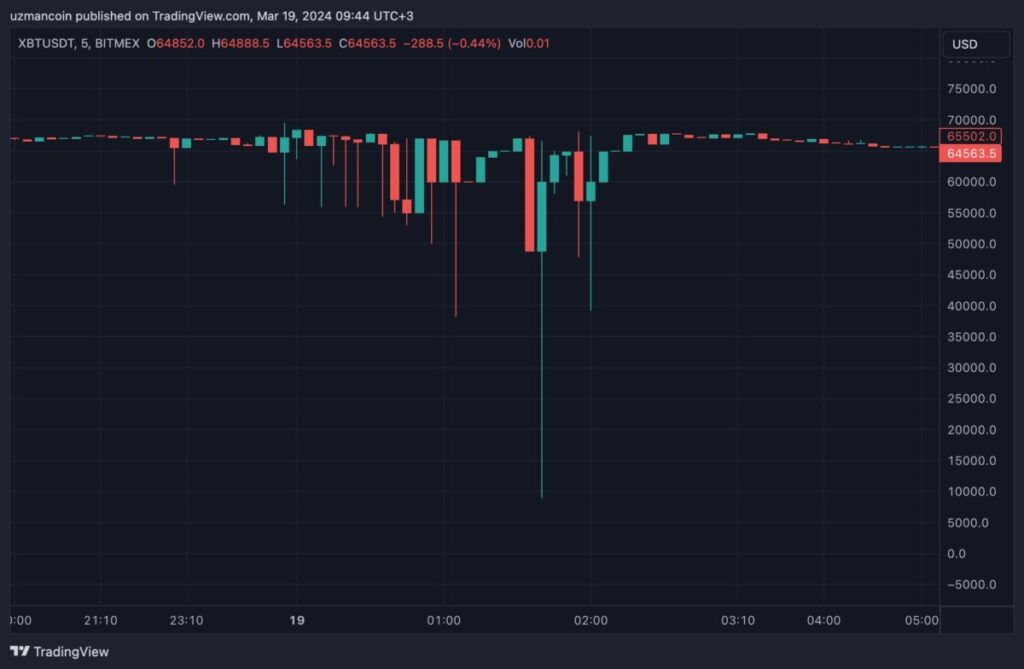Click the outlined 65502.0 price label

point(971,136)
